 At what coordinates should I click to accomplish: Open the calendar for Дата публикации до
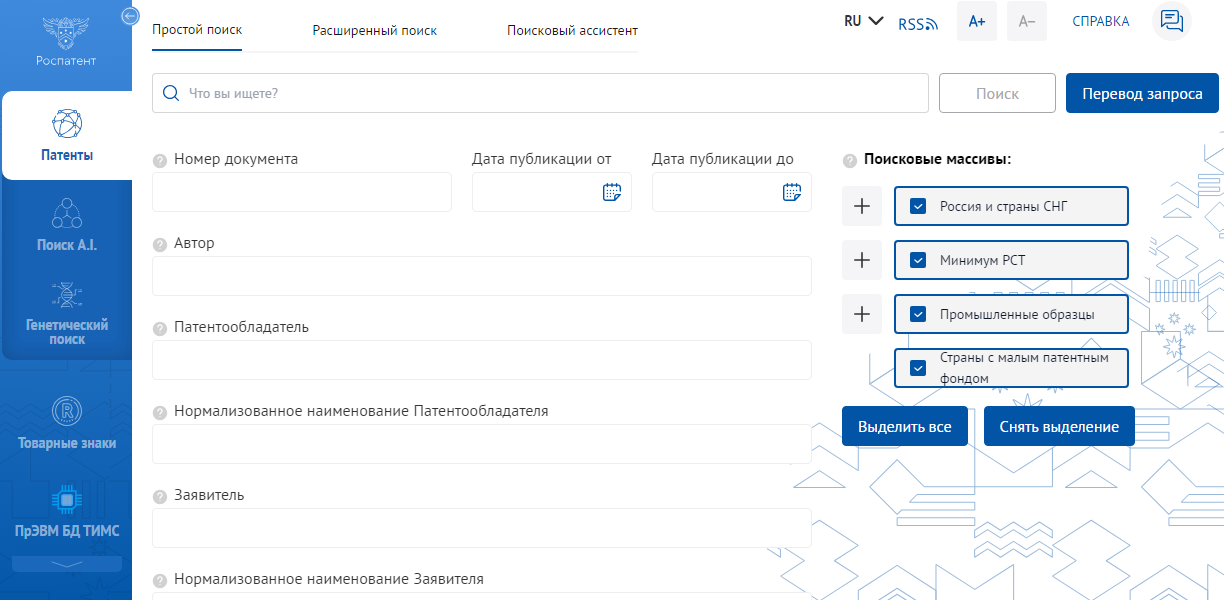click(792, 192)
